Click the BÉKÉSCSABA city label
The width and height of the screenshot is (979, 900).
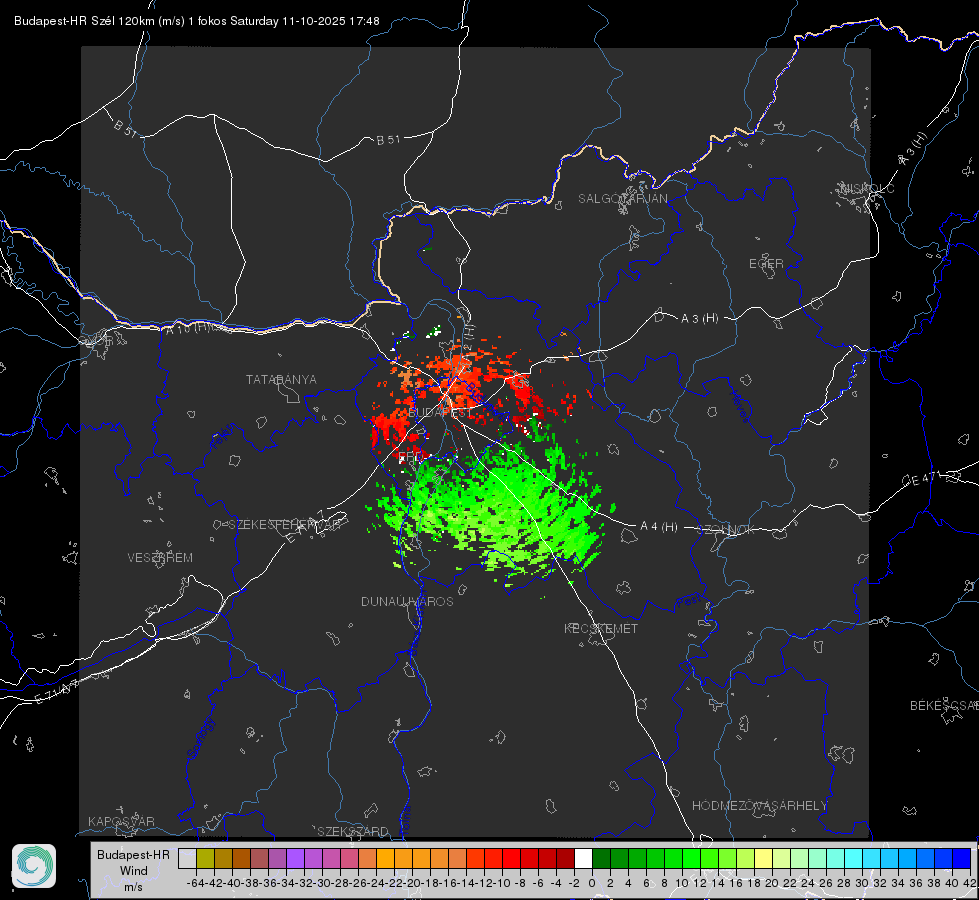[x=943, y=705]
